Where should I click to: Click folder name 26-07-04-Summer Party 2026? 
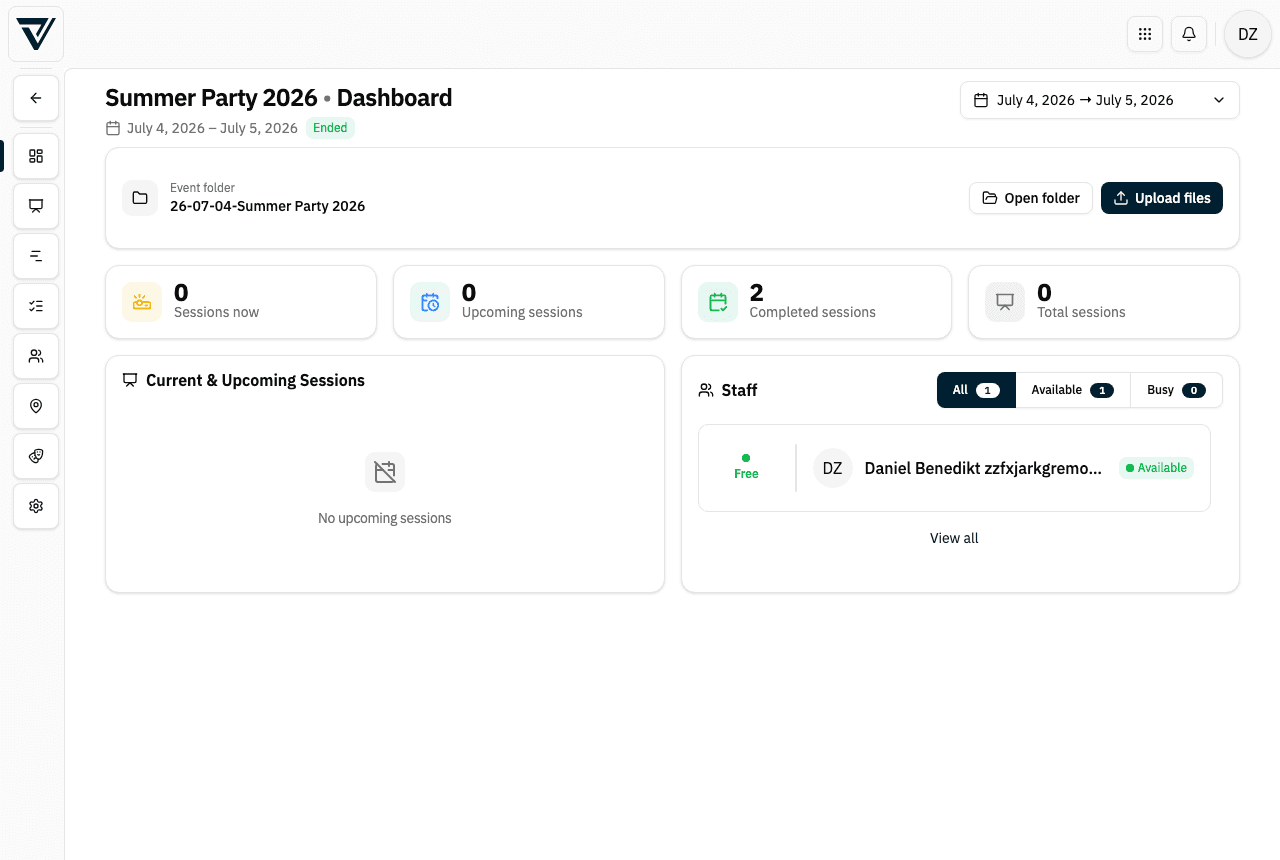coord(267,206)
